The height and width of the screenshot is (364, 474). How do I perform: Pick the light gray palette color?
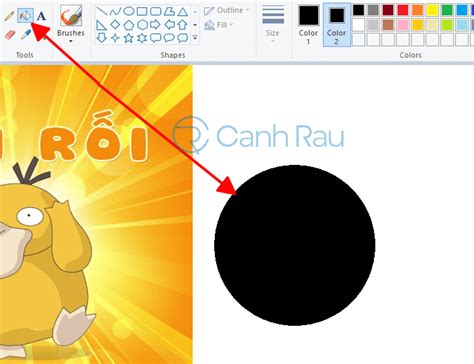pos(373,25)
